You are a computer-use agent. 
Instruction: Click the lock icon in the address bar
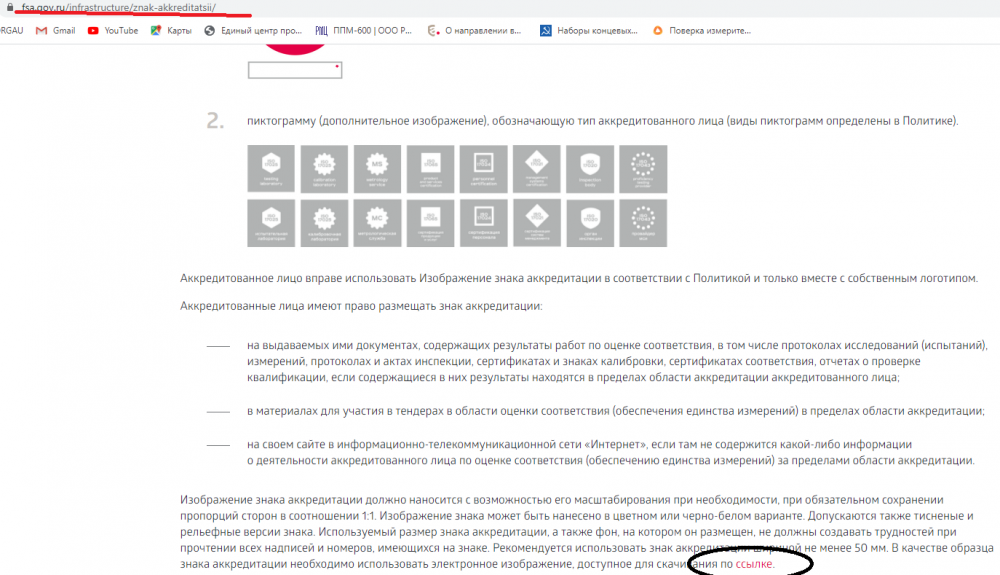[10, 7]
